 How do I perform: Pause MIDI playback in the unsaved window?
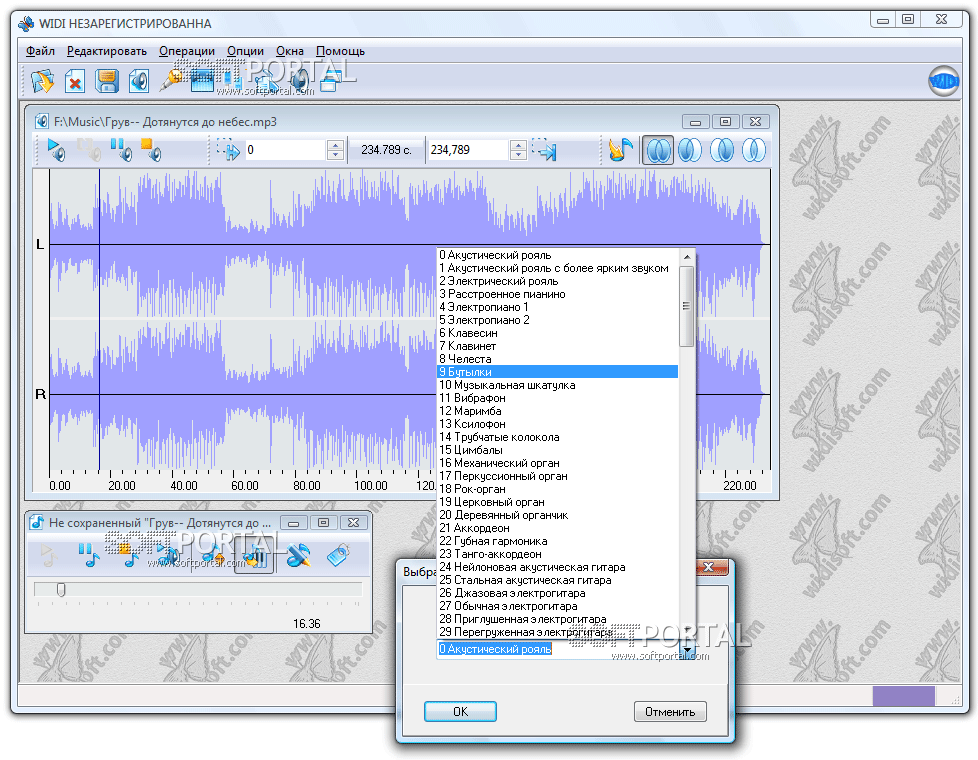click(x=88, y=555)
